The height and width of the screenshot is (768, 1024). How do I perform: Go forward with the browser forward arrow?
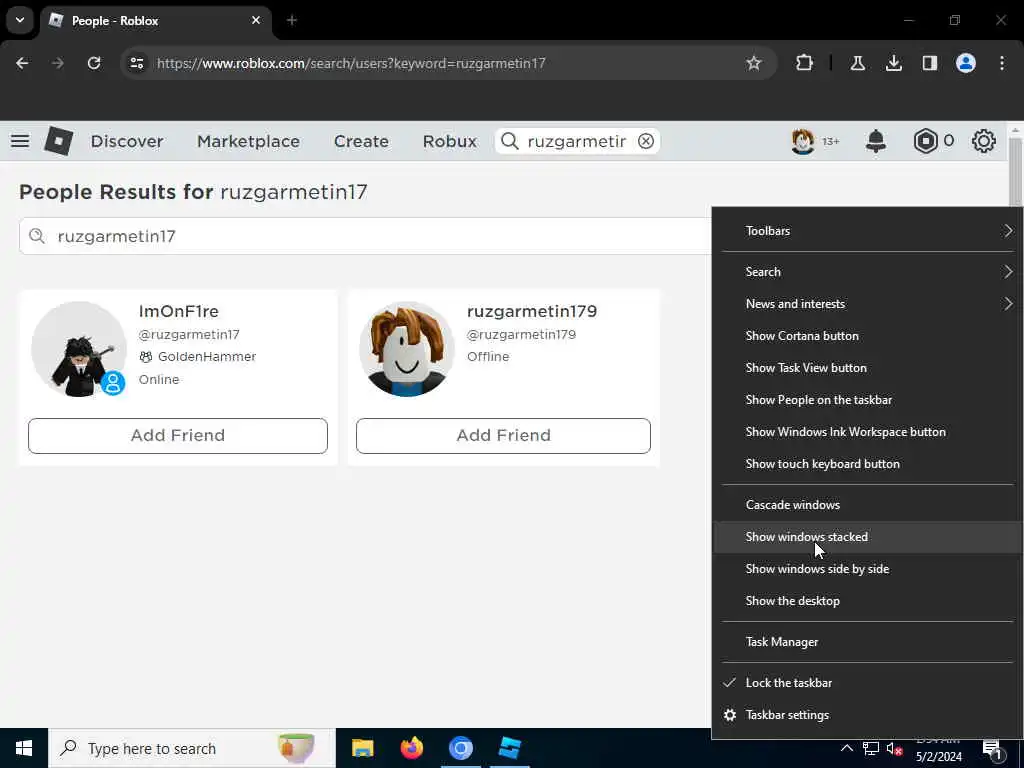click(x=58, y=63)
